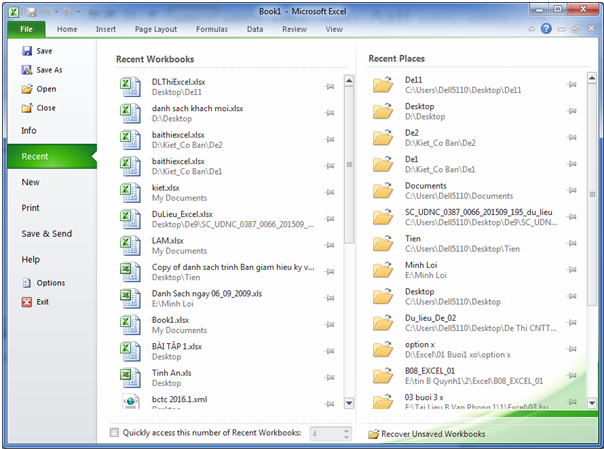Pin the Minh Loi folder in Recent Places
Image resolution: width=604 pixels, height=449 pixels.
click(572, 270)
